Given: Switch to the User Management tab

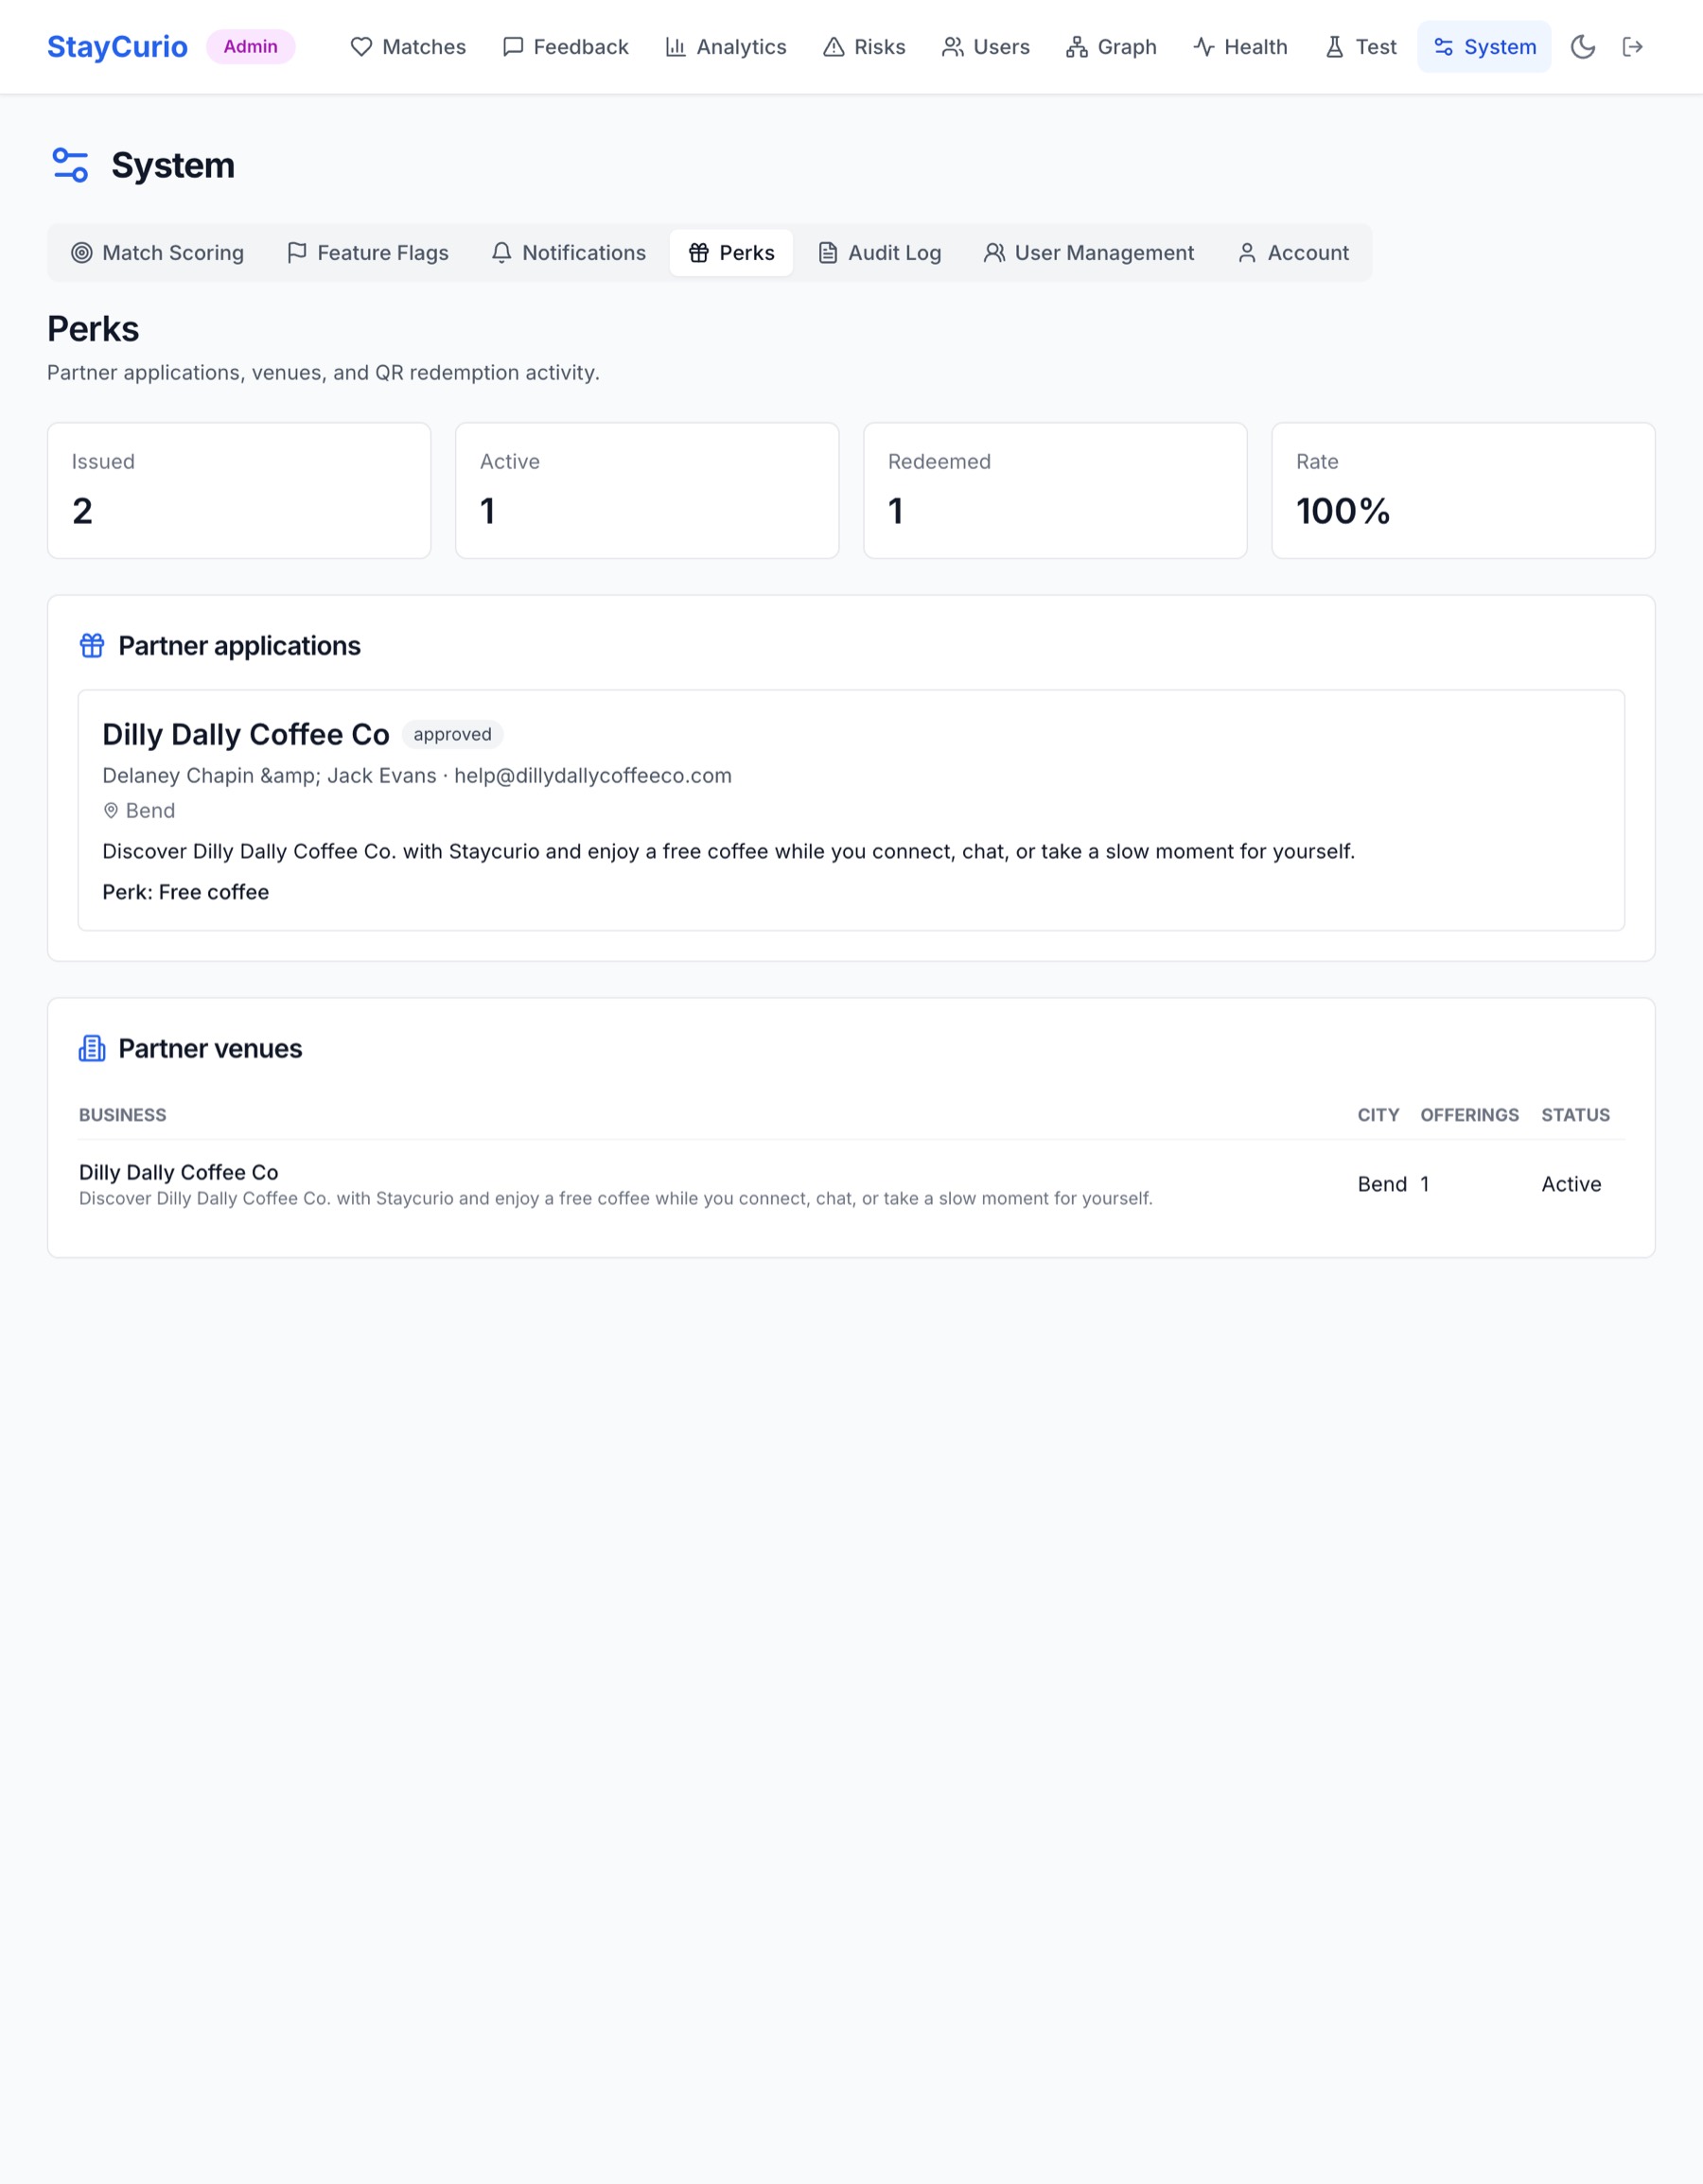Looking at the screenshot, I should tap(1089, 253).
